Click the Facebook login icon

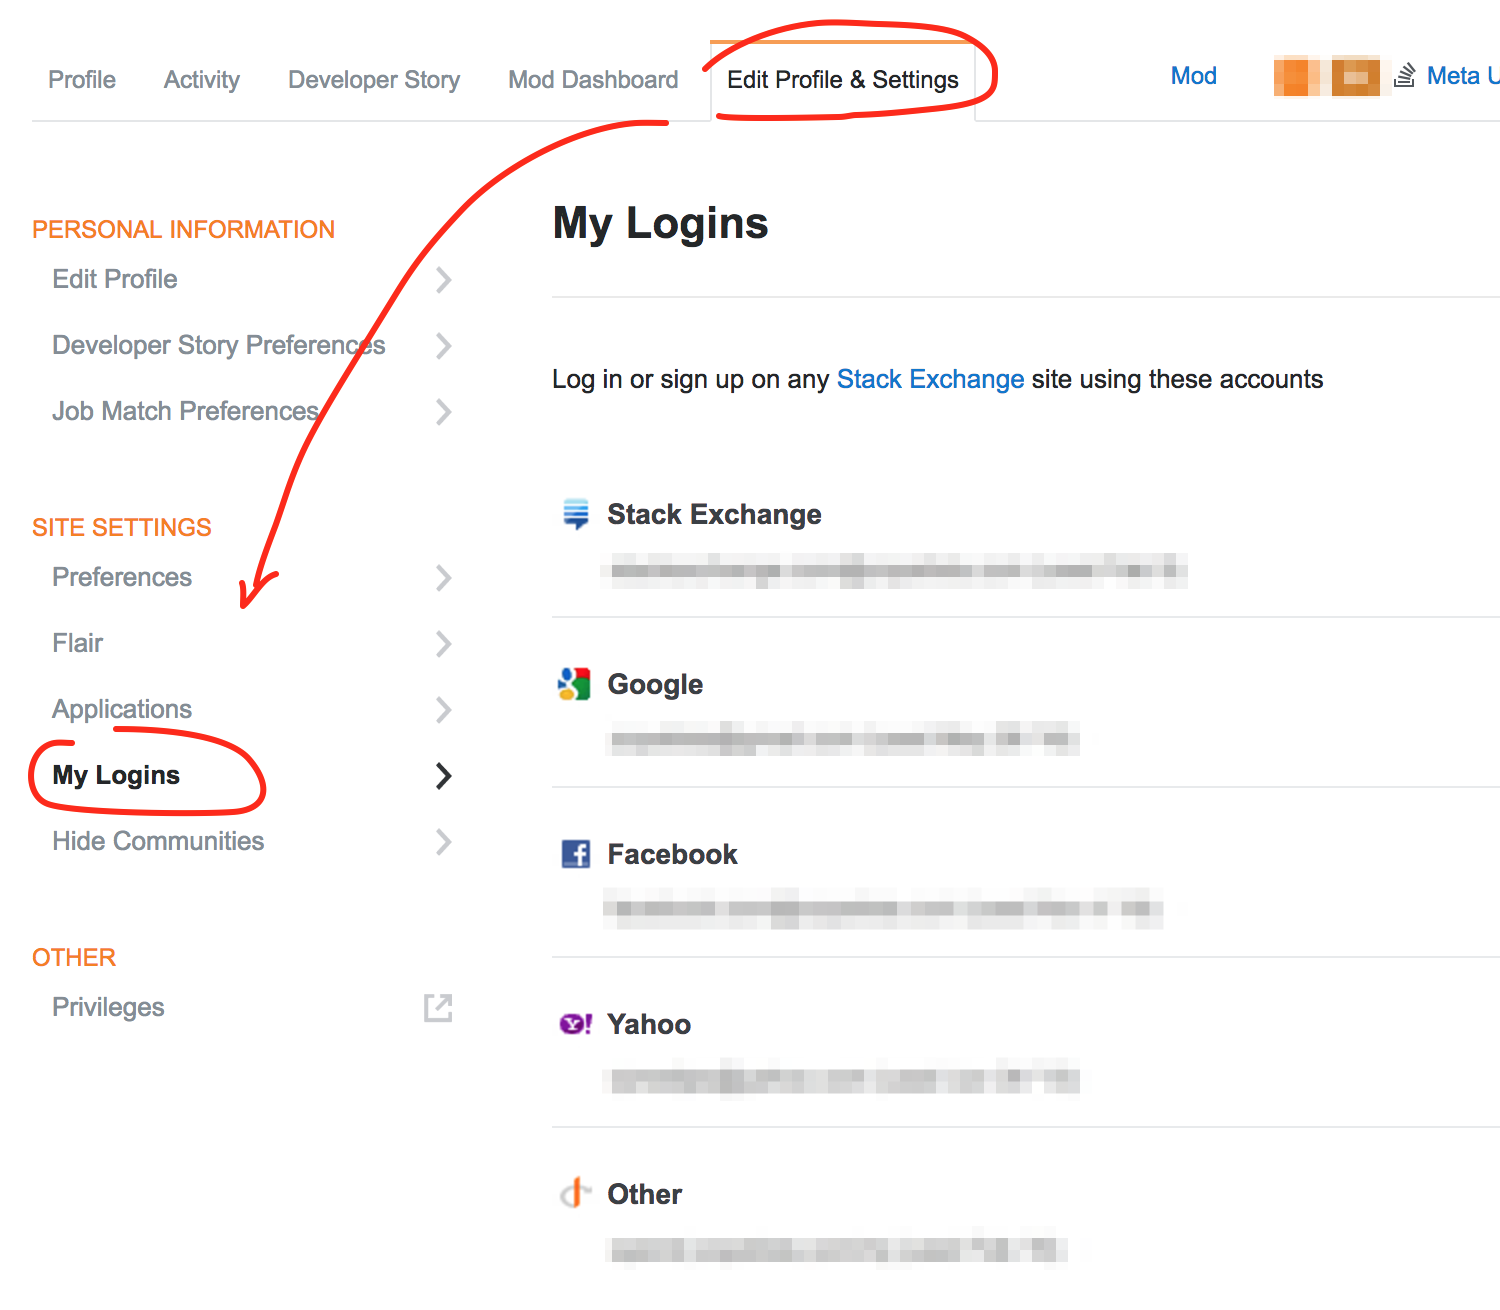click(576, 854)
